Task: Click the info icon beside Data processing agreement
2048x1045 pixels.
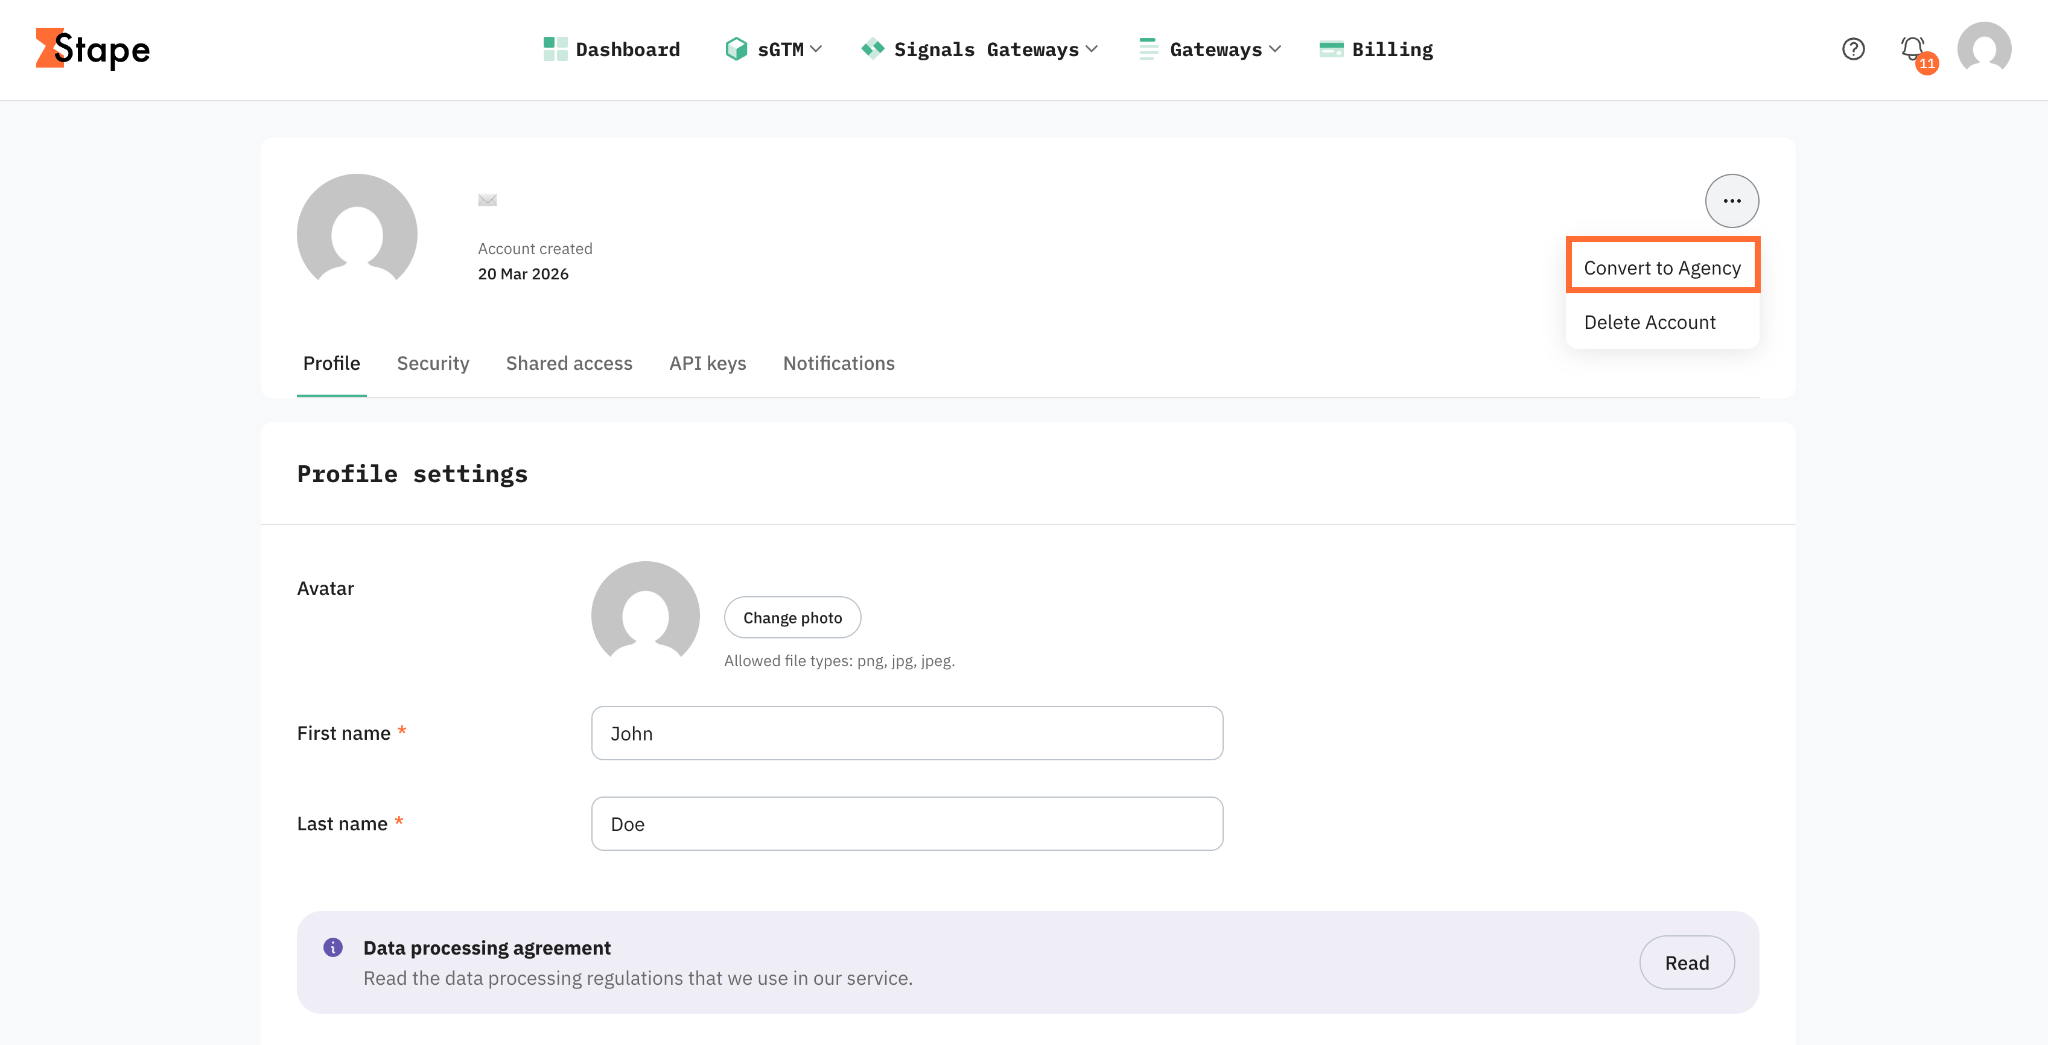Action: [333, 947]
